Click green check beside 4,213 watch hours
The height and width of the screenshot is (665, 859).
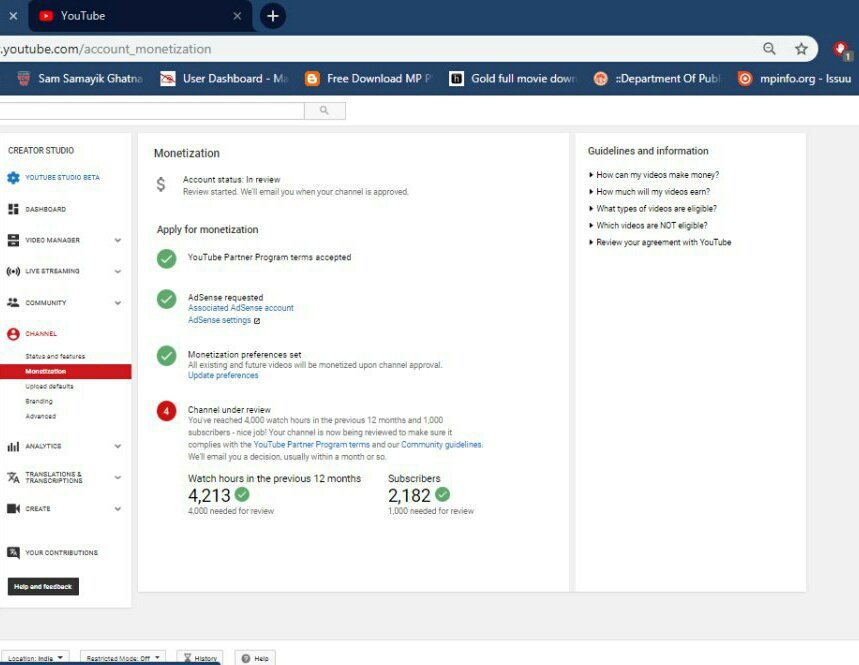(242, 494)
